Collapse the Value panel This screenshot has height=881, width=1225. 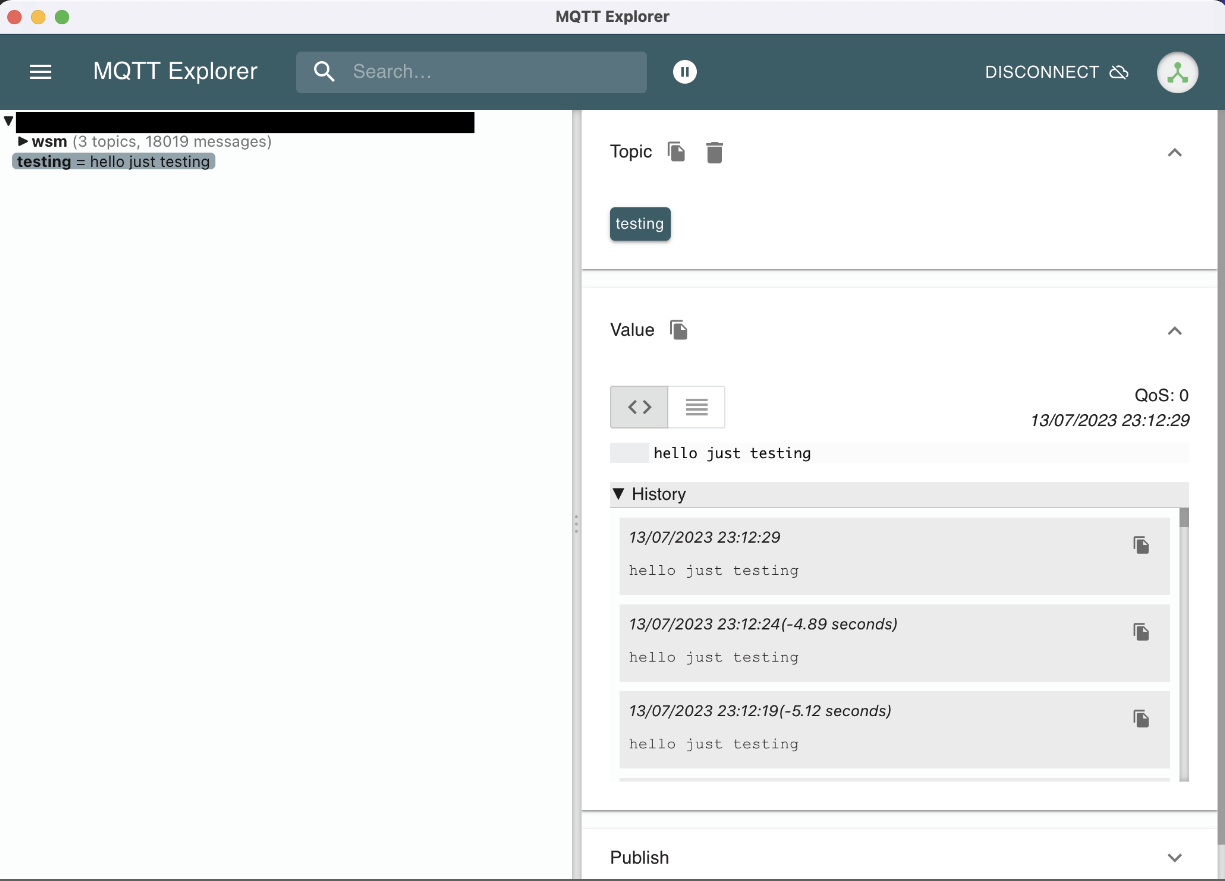[1175, 330]
